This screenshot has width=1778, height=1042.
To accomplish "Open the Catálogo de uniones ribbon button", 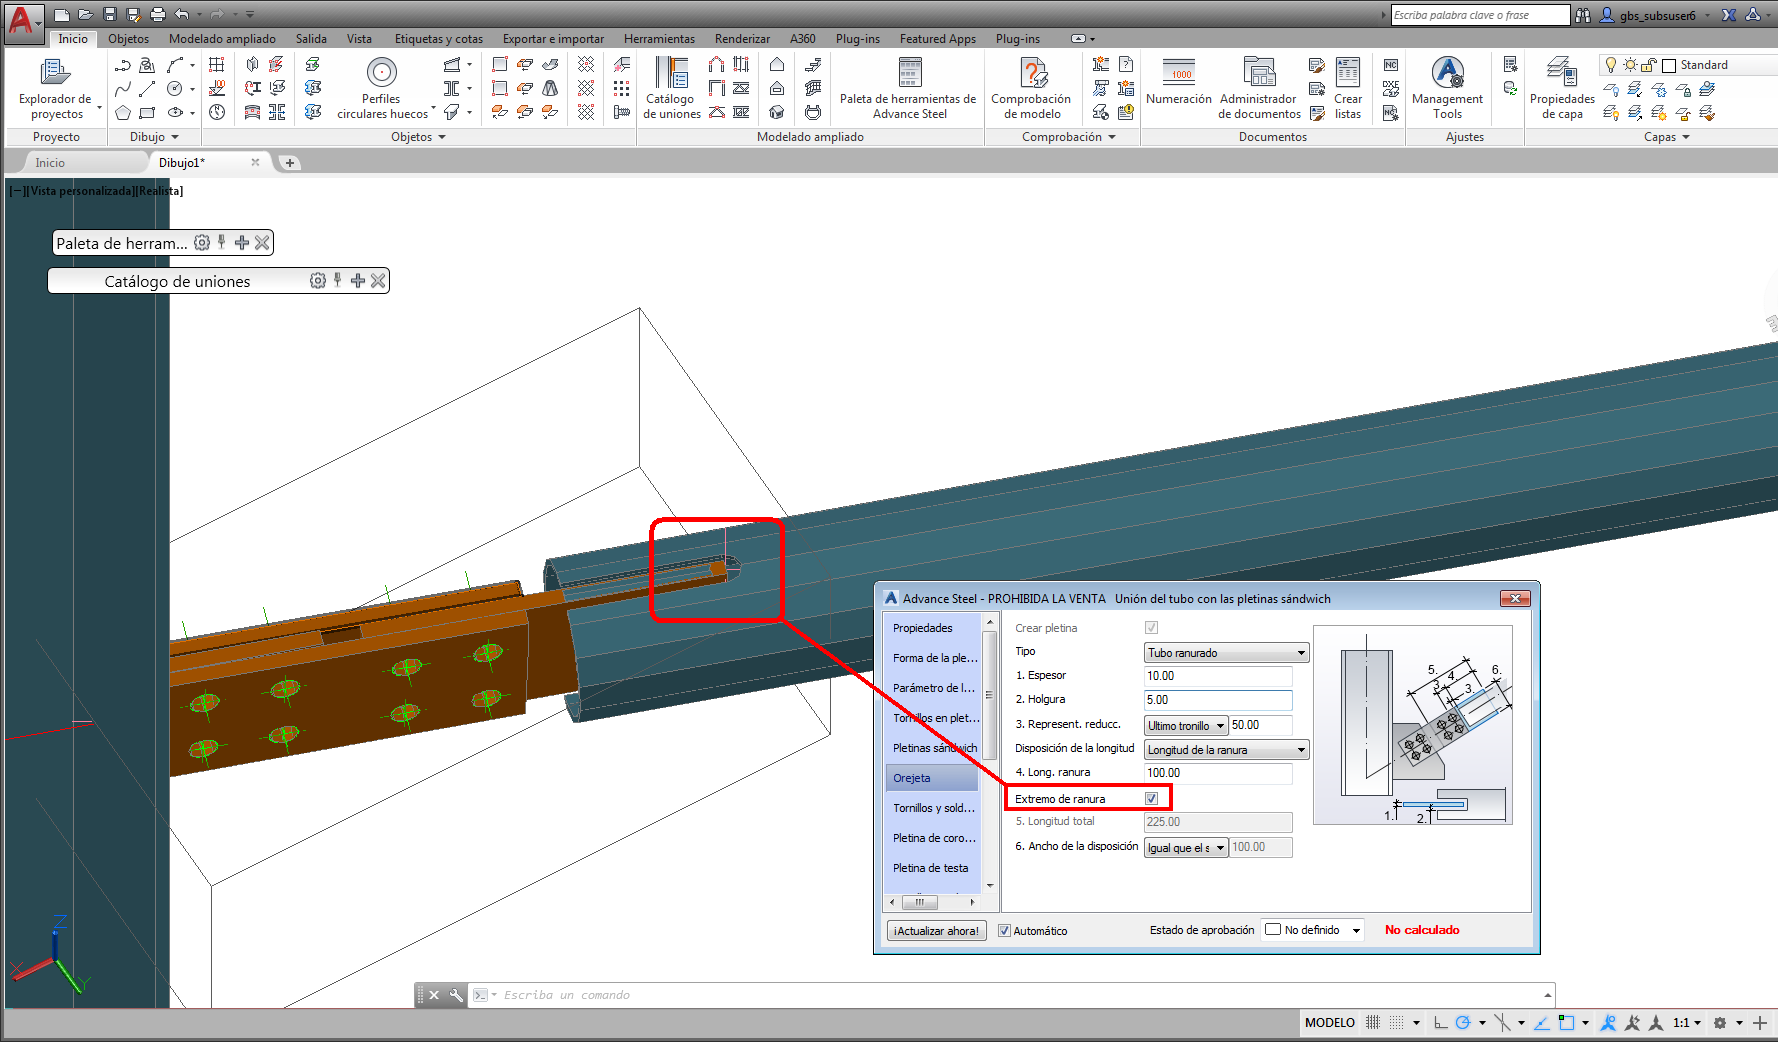I will [x=672, y=88].
